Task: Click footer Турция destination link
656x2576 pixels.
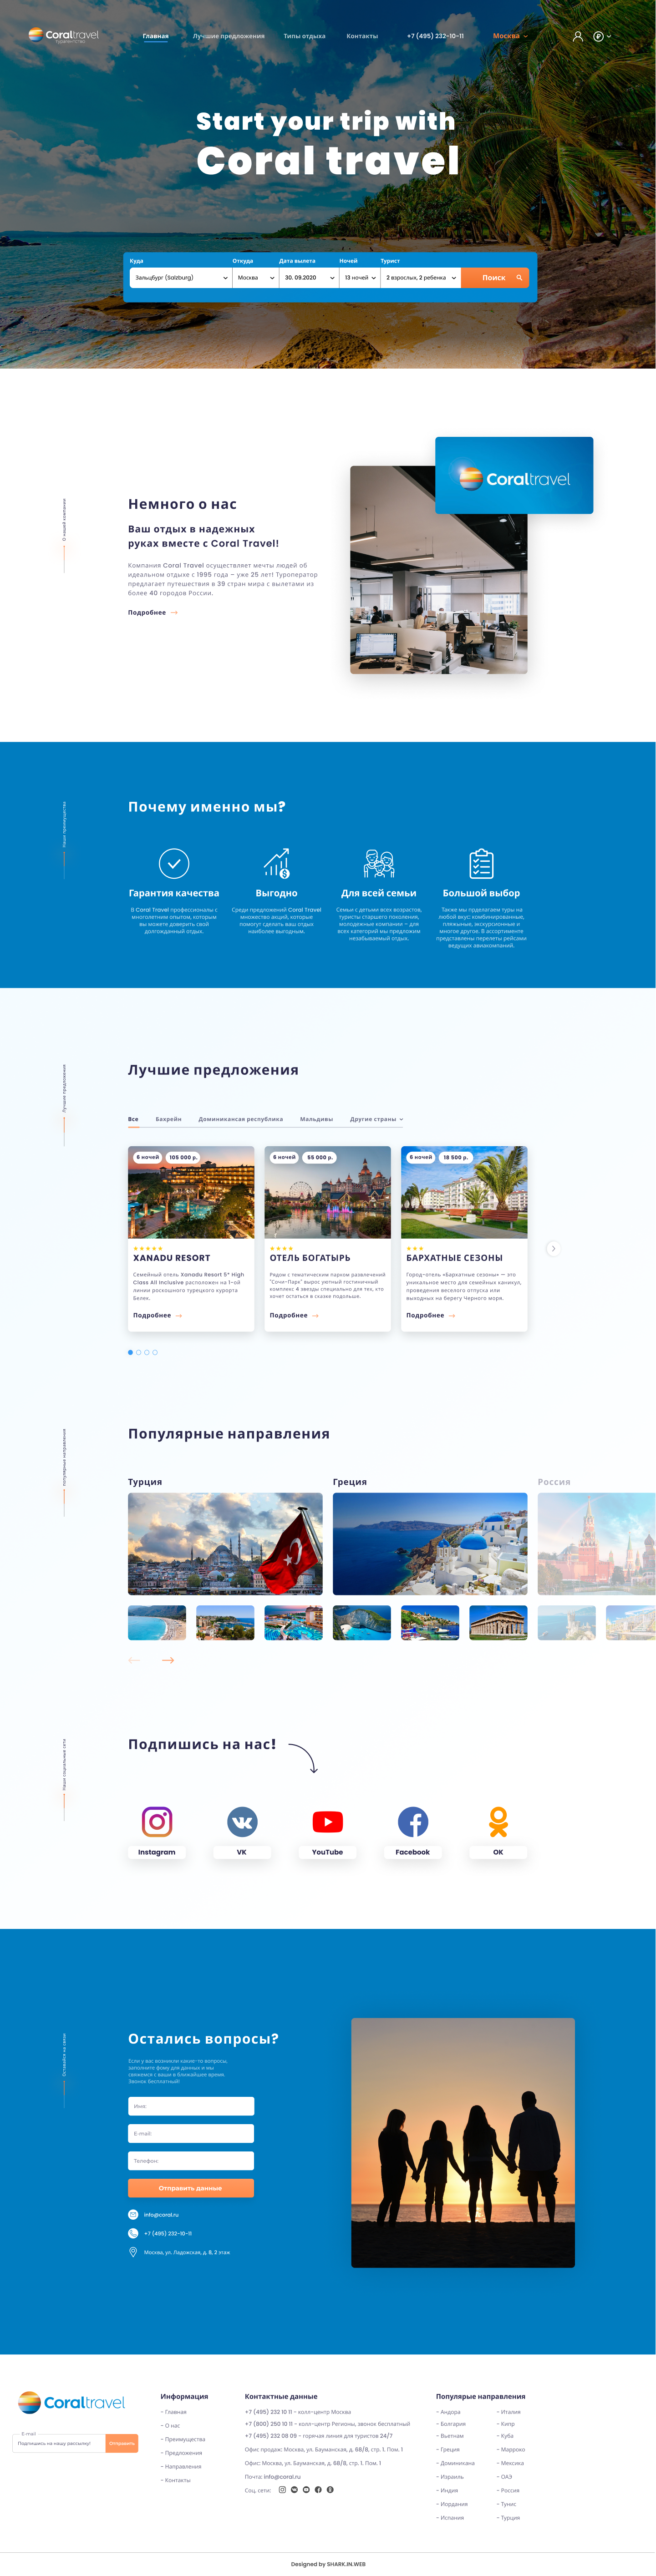Action: pos(509,2518)
